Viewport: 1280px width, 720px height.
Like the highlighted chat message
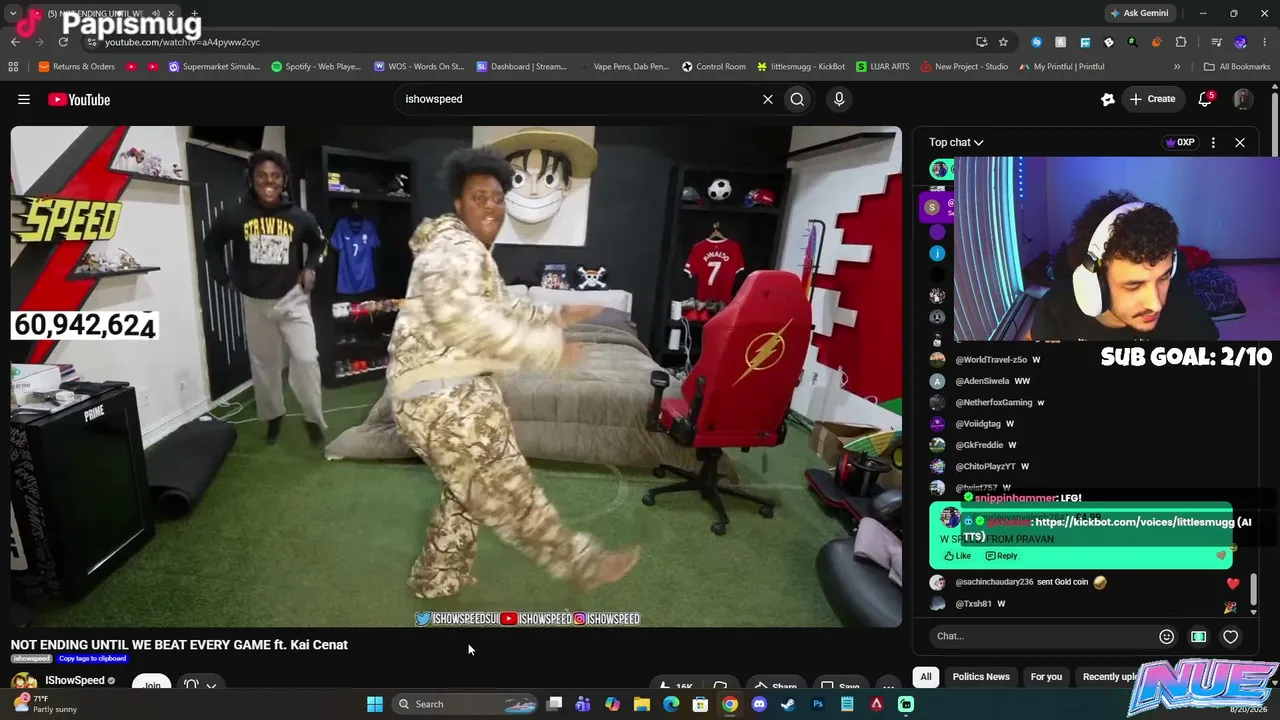tap(958, 556)
